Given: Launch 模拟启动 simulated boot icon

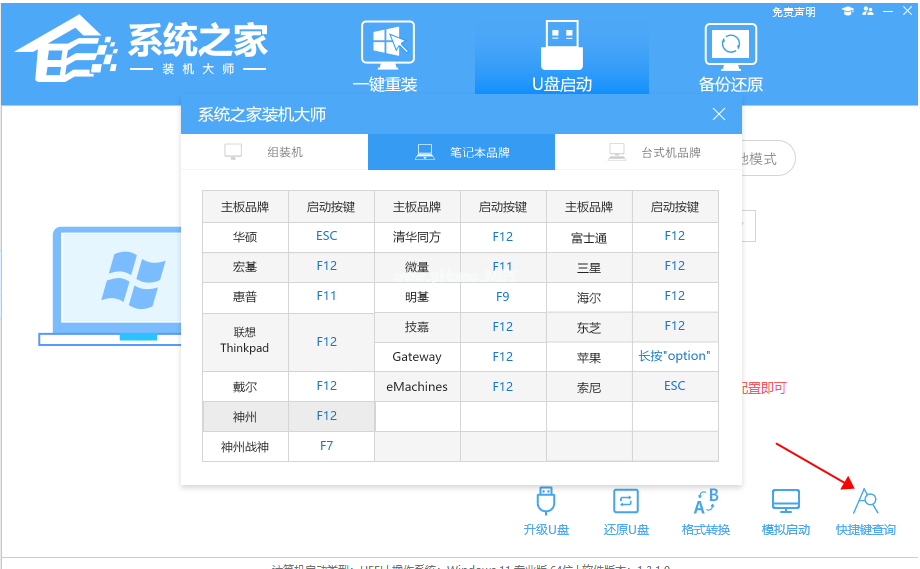Looking at the screenshot, I should (x=785, y=510).
